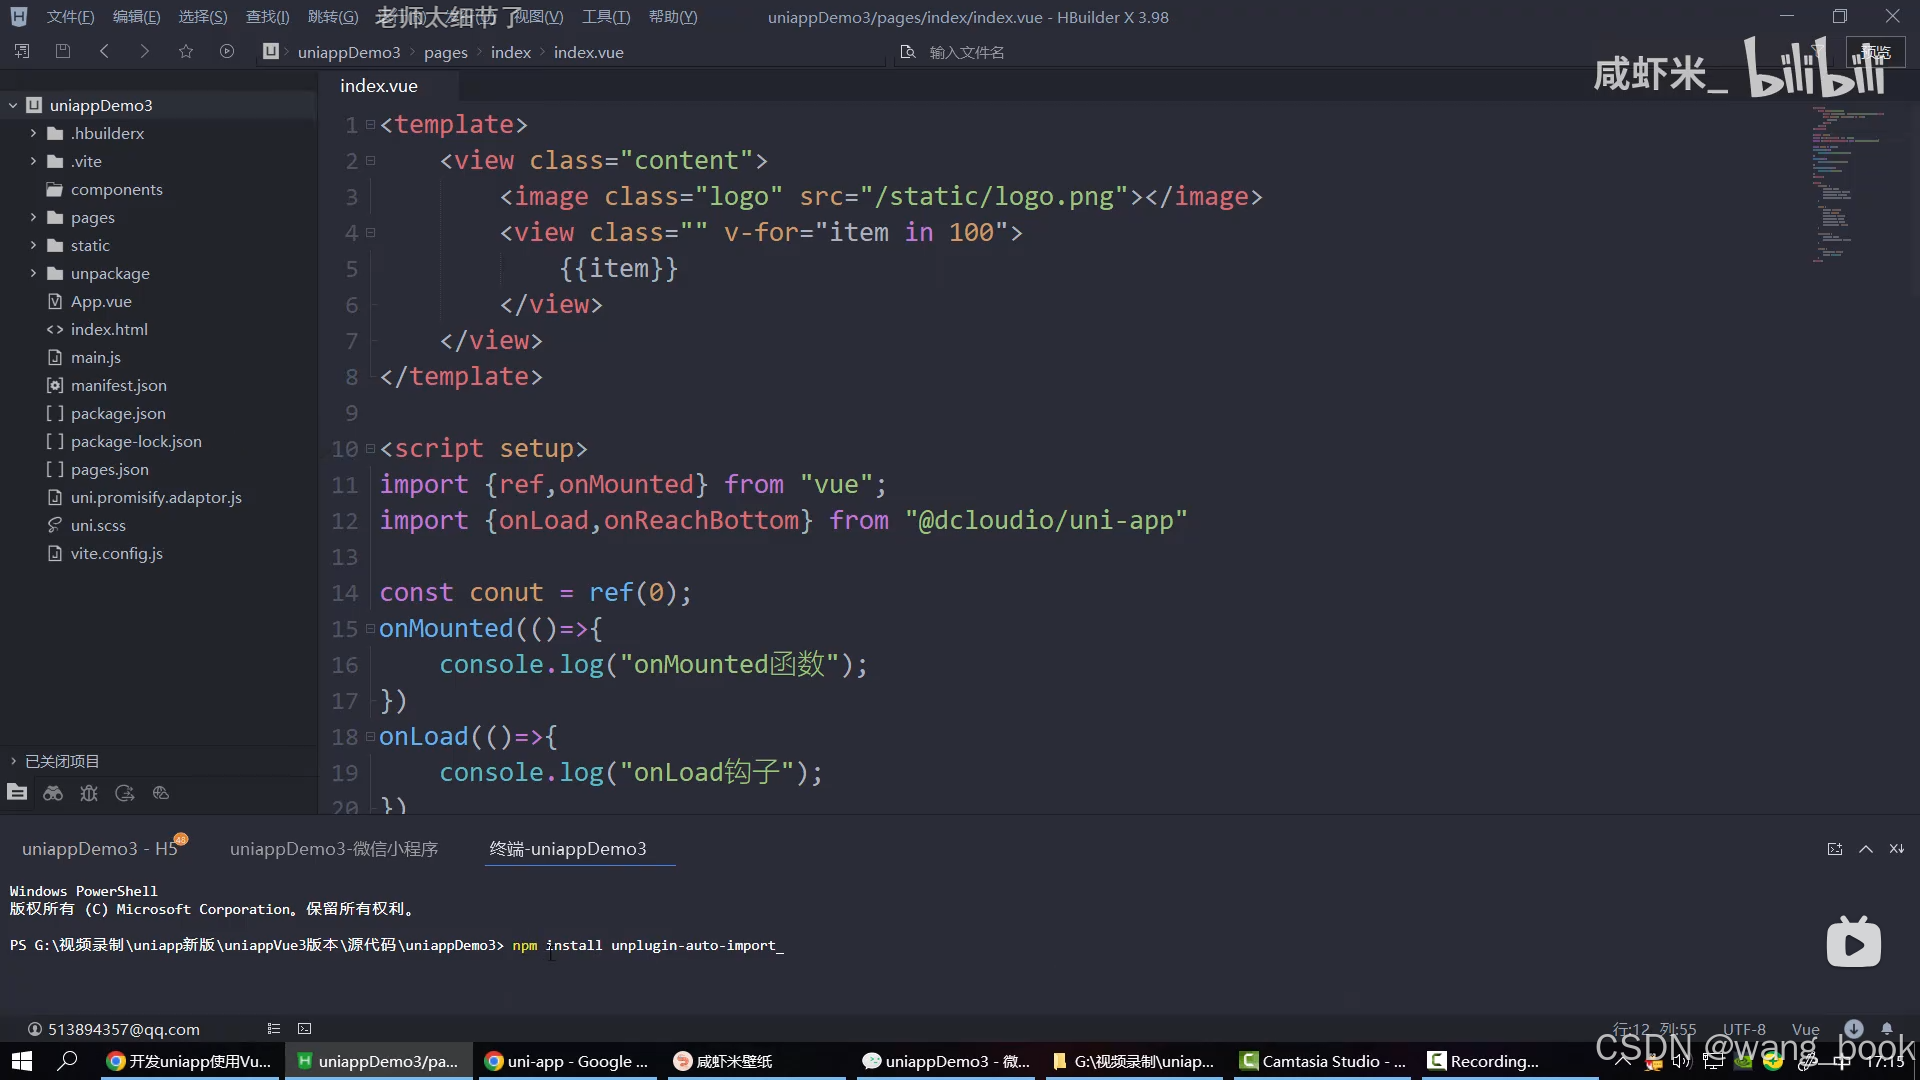Viewport: 1920px width, 1080px height.
Task: Fold the v-for view block at line 4
Action: tap(371, 233)
